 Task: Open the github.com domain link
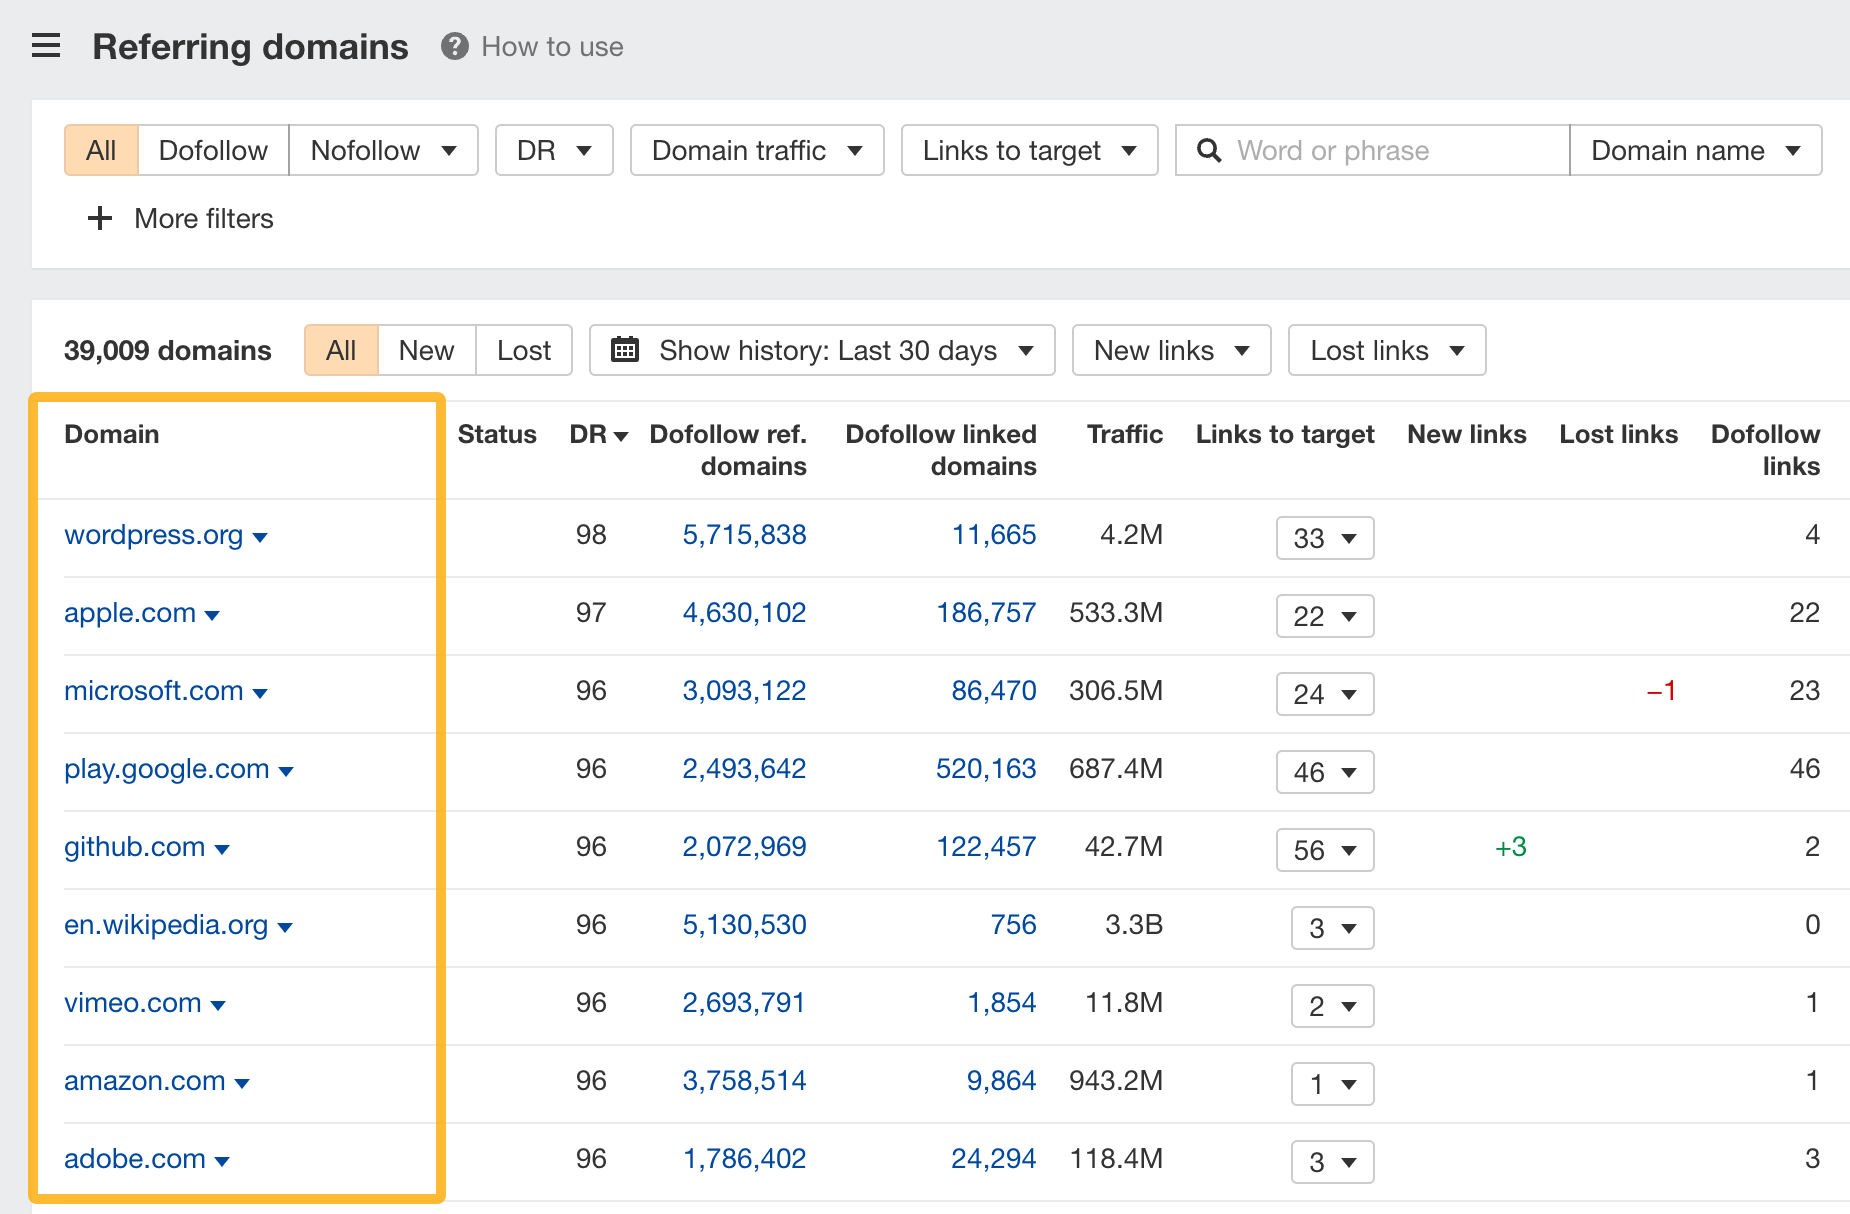[135, 847]
